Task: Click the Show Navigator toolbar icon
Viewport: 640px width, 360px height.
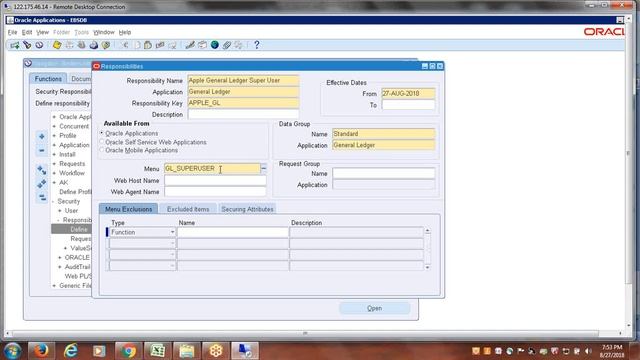Action: coord(39,45)
